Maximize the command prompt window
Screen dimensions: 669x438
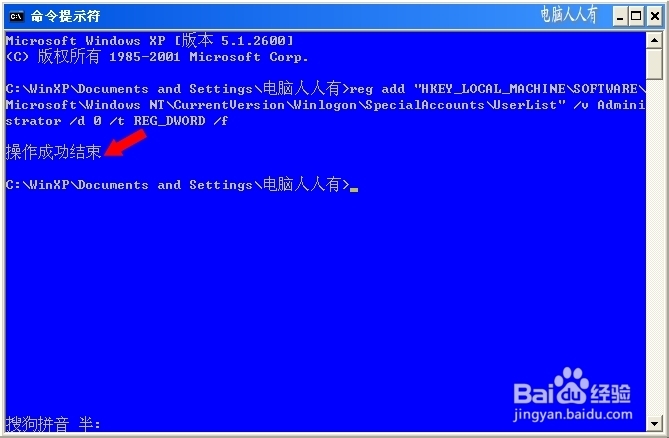coord(636,17)
